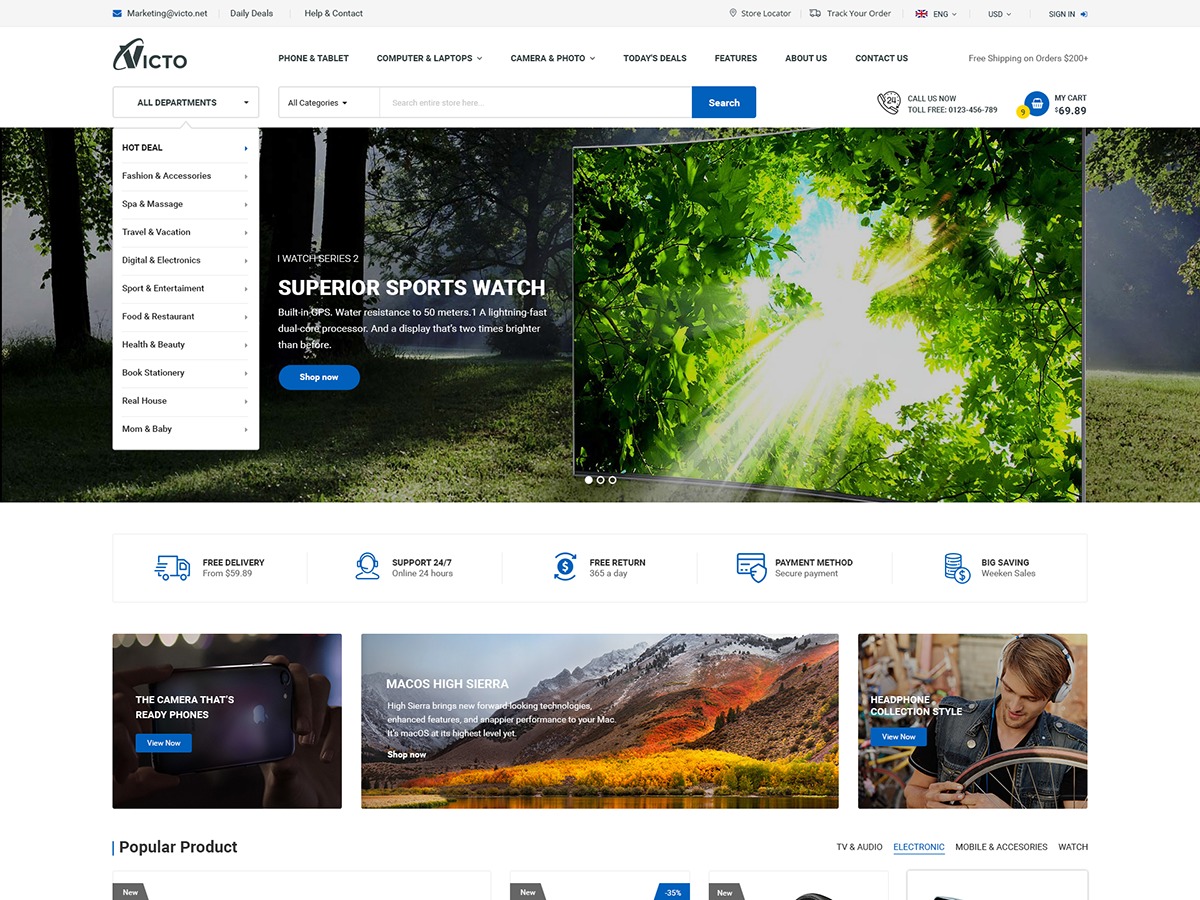1200x900 pixels.
Task: Expand Digital & Electronics submenu arrow
Action: pos(246,260)
